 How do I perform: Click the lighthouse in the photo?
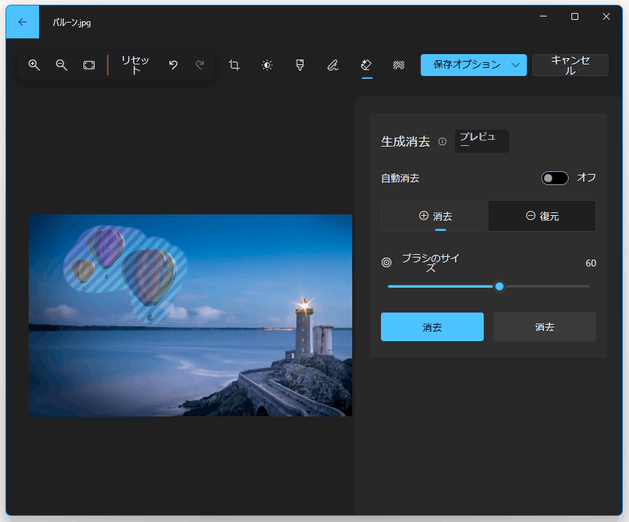tap(304, 329)
